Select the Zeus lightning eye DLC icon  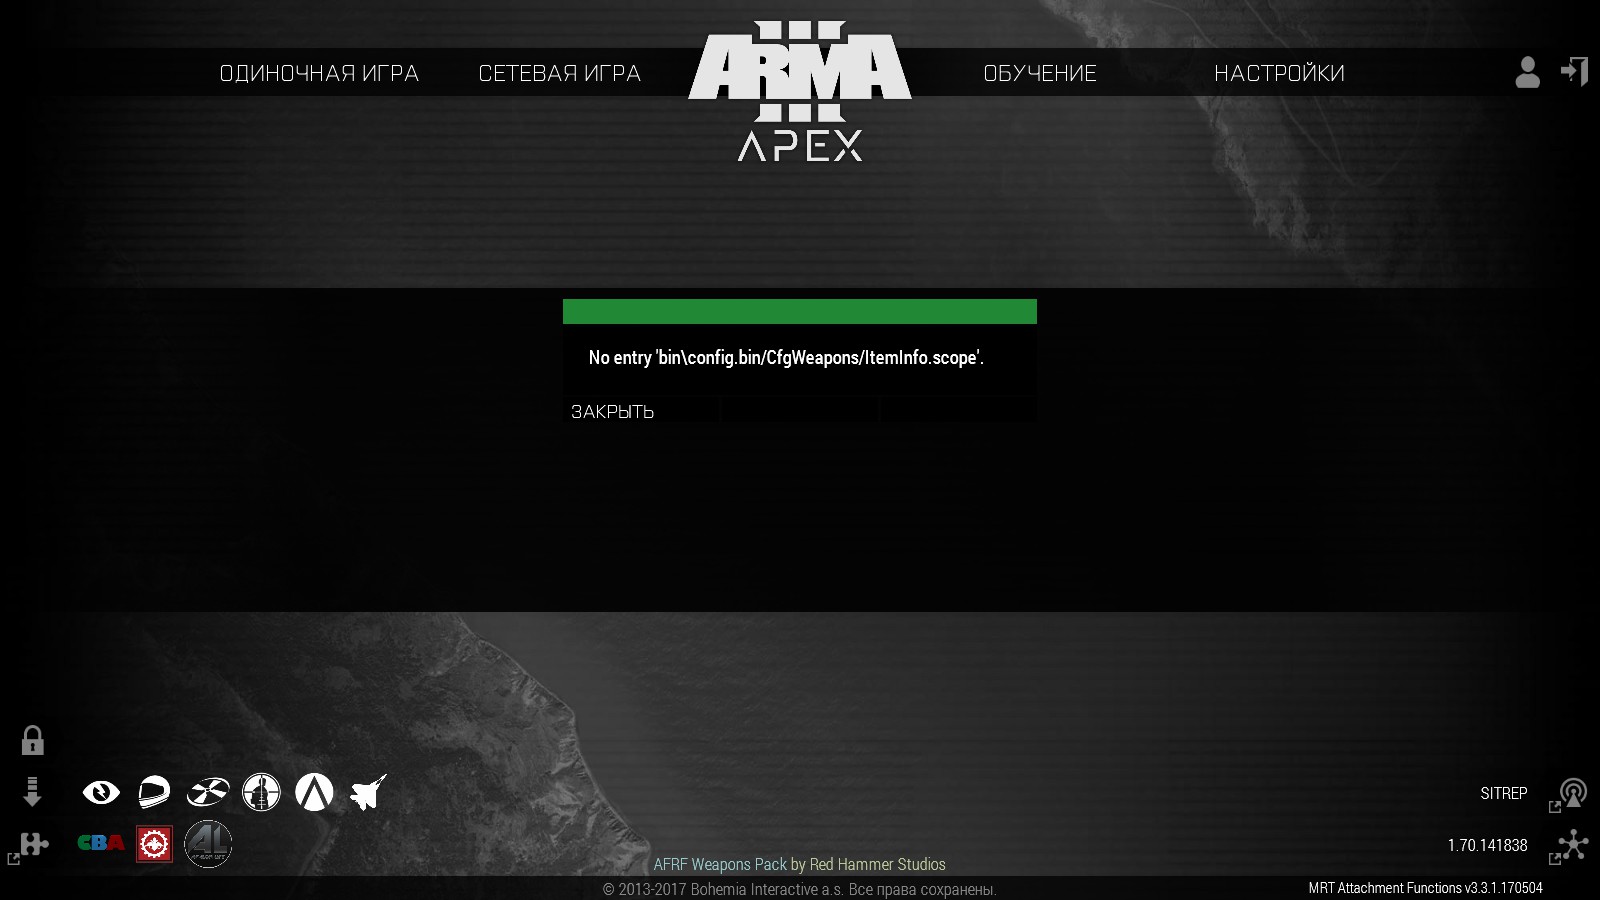[101, 793]
